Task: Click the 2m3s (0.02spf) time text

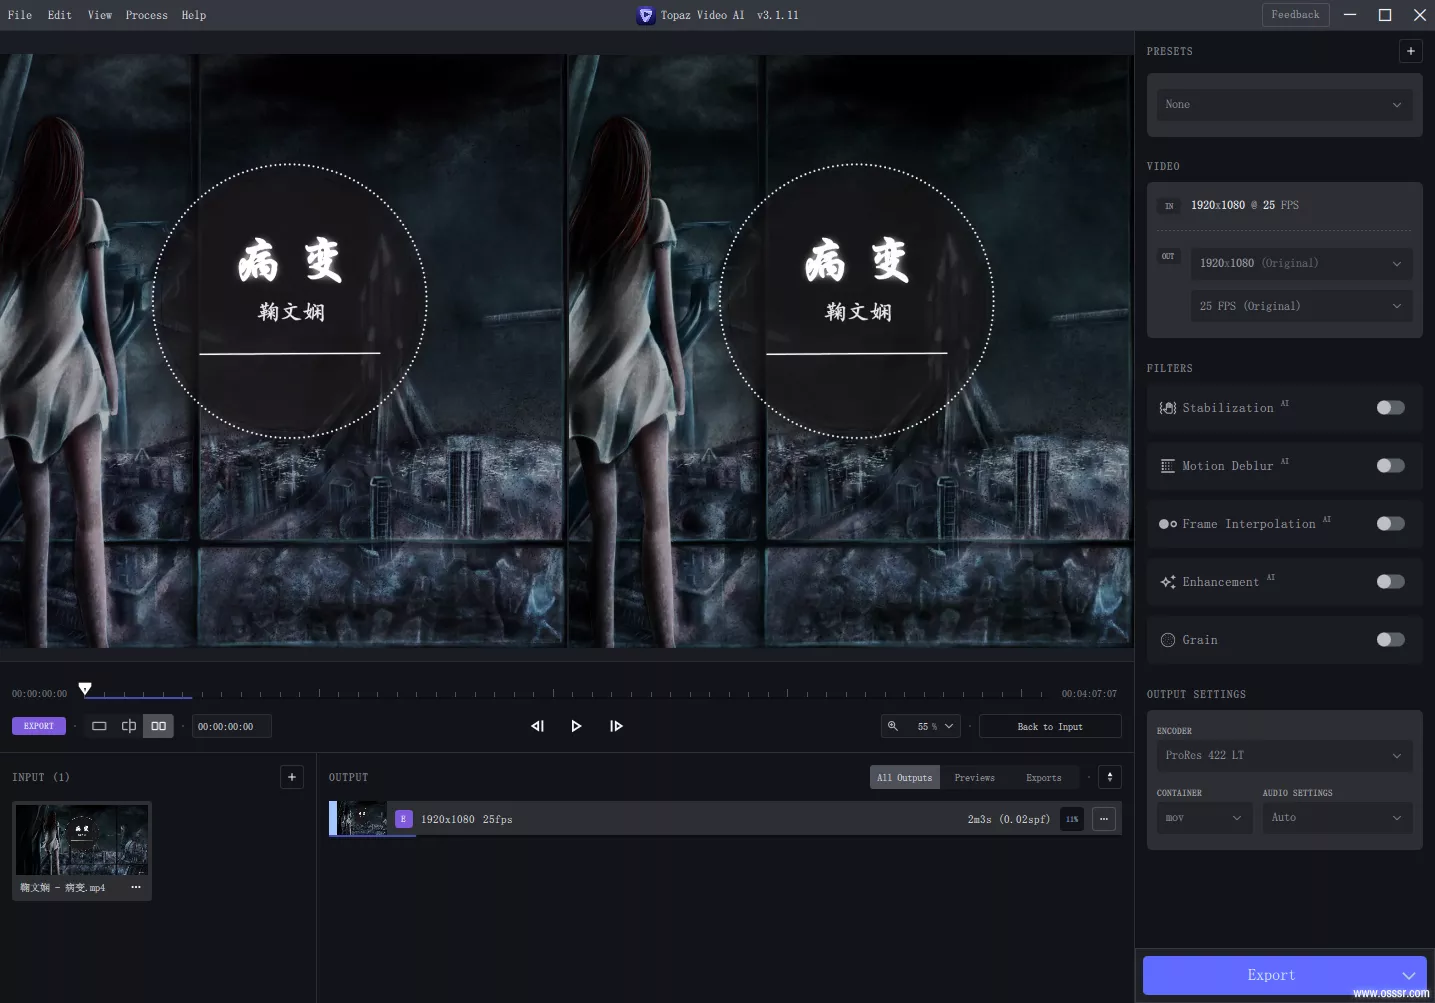Action: [x=1009, y=819]
